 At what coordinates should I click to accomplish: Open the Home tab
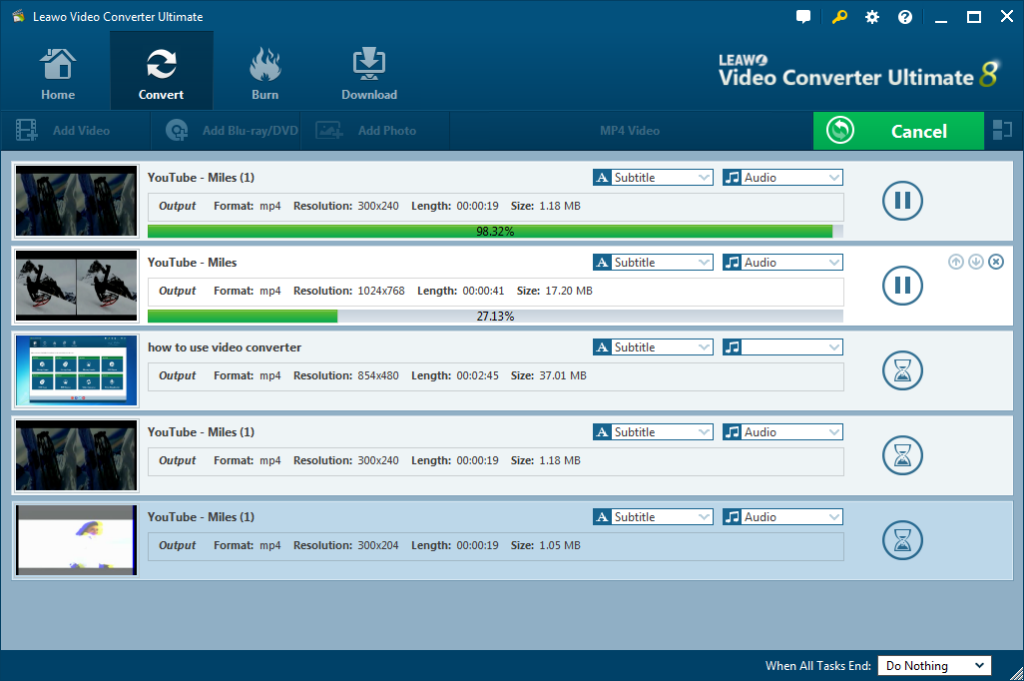point(57,73)
